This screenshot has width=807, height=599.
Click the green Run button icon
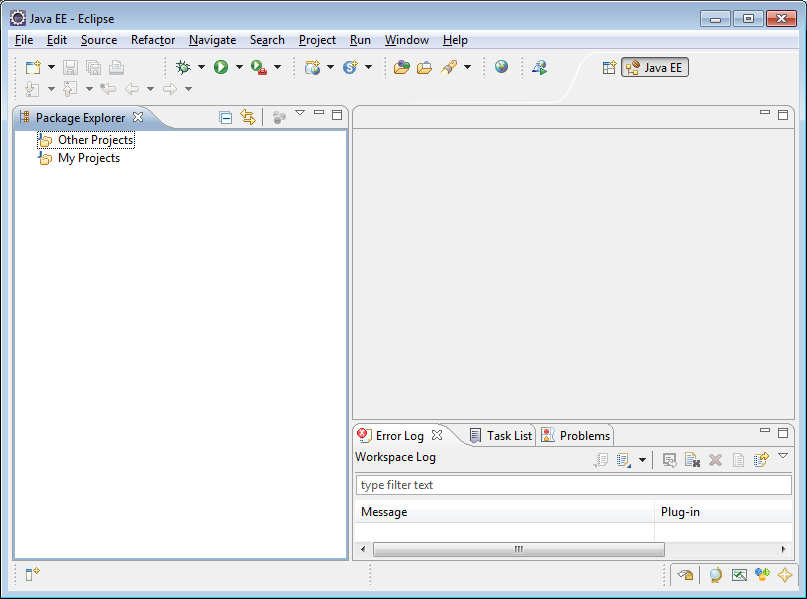[221, 67]
